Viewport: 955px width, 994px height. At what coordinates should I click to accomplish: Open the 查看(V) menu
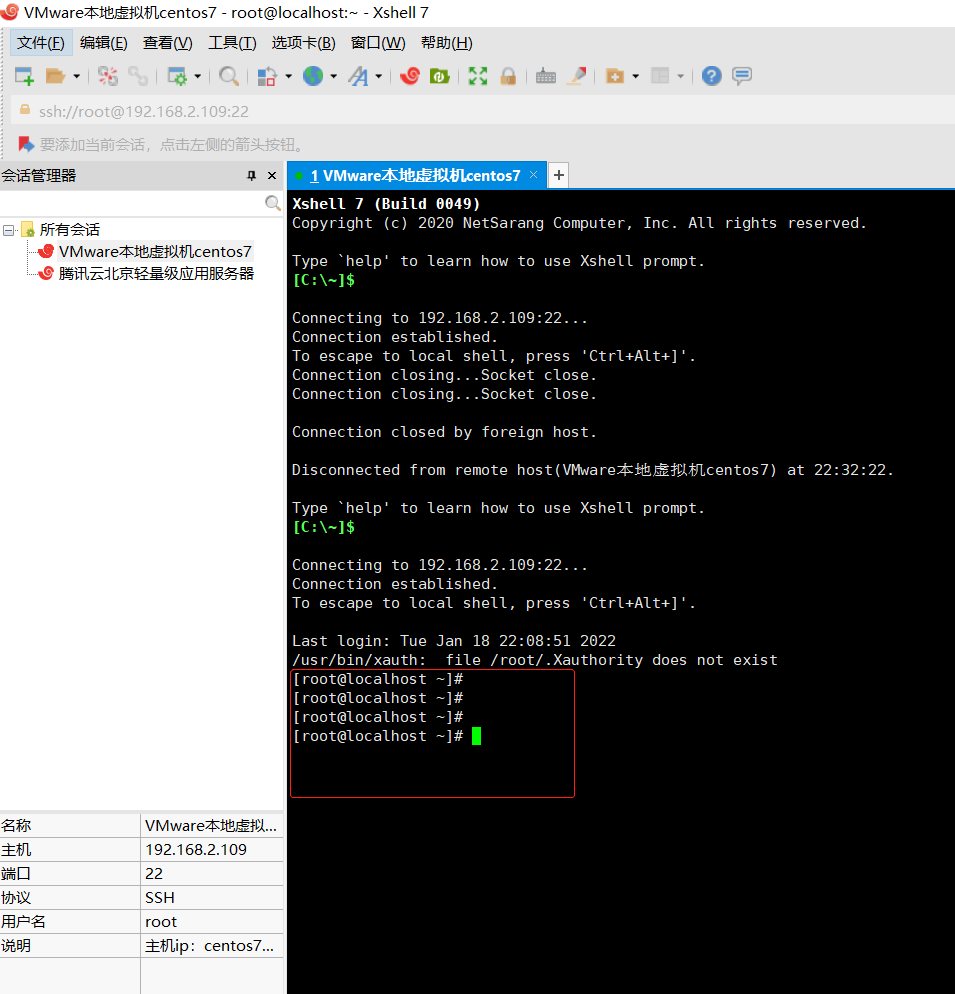click(167, 42)
